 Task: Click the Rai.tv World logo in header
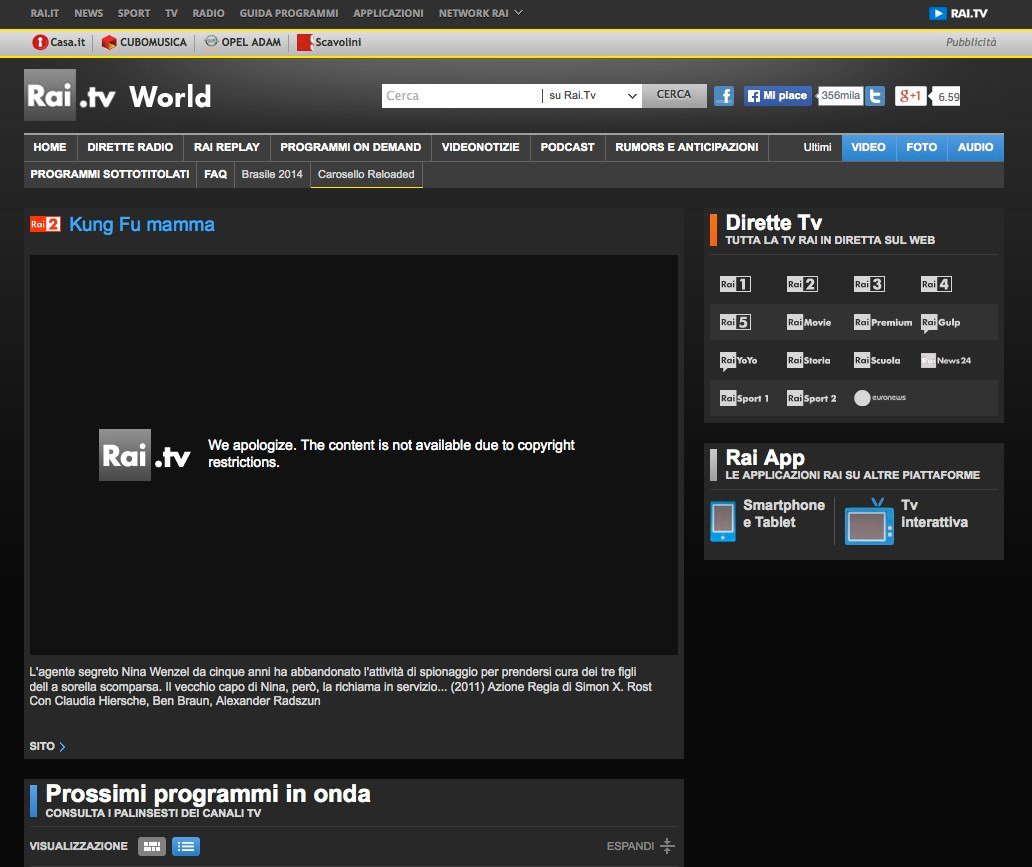[118, 95]
